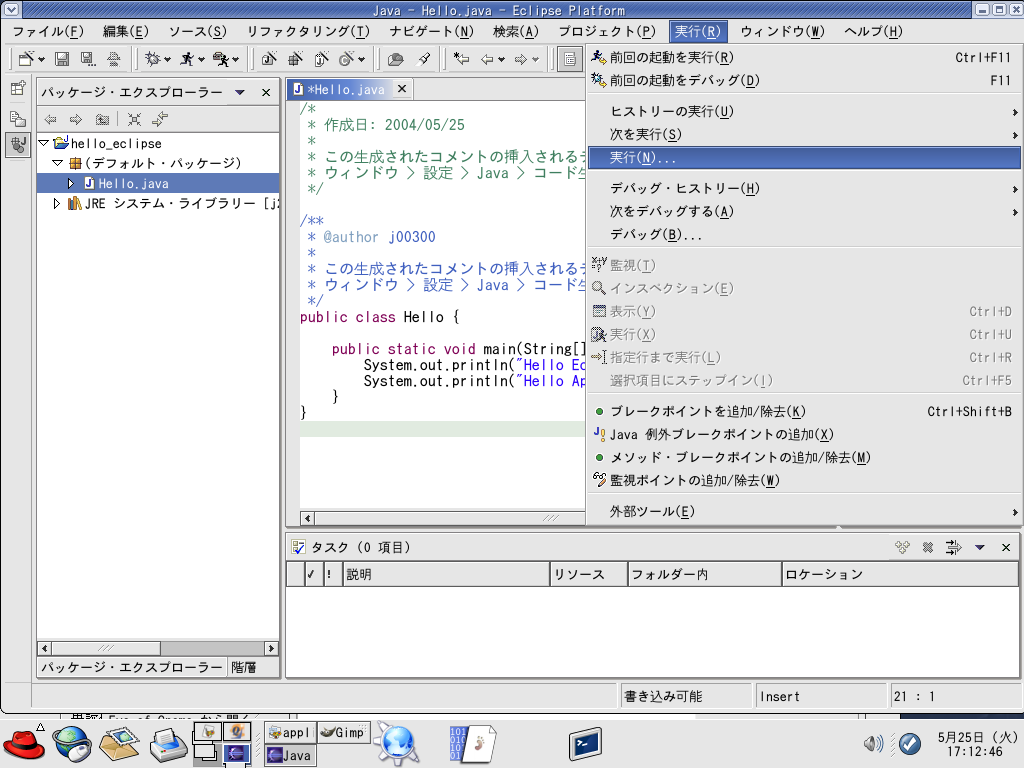Click the task filter icon in Tasks view

[953, 547]
